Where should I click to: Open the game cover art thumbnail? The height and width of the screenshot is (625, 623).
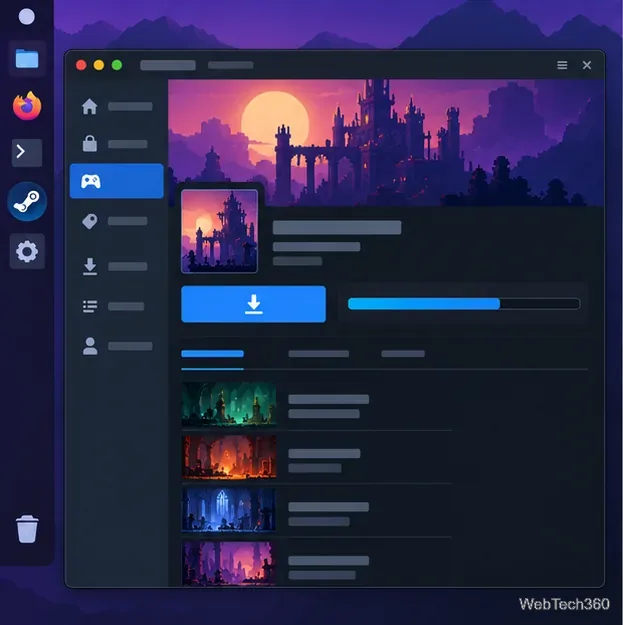219,231
